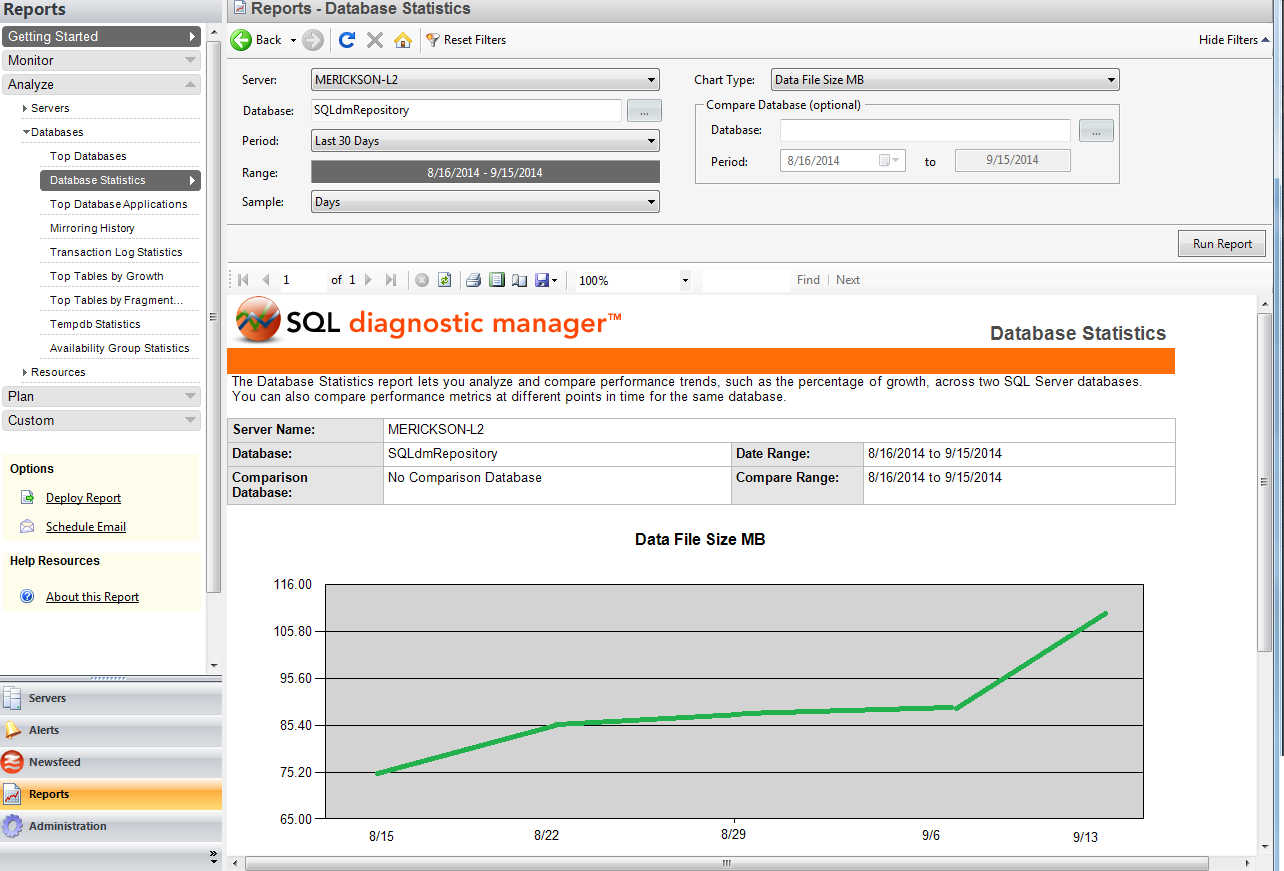Refresh the report with the blue arrow icon
This screenshot has height=871, width=1284.
[x=347, y=40]
